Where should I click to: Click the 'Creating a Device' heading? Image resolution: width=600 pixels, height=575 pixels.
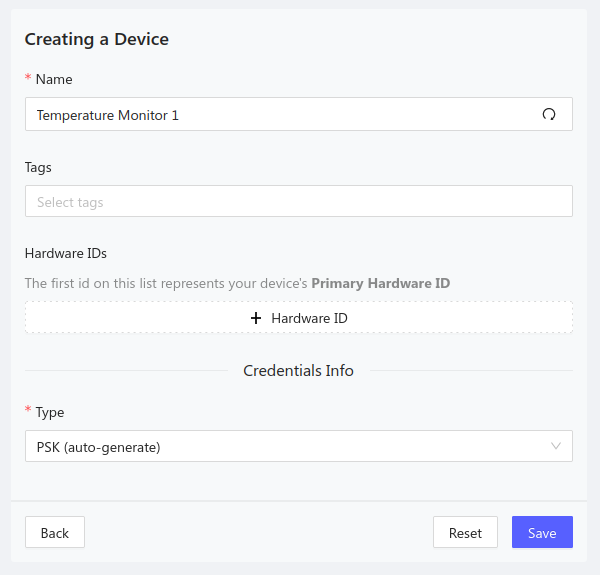[x=97, y=39]
